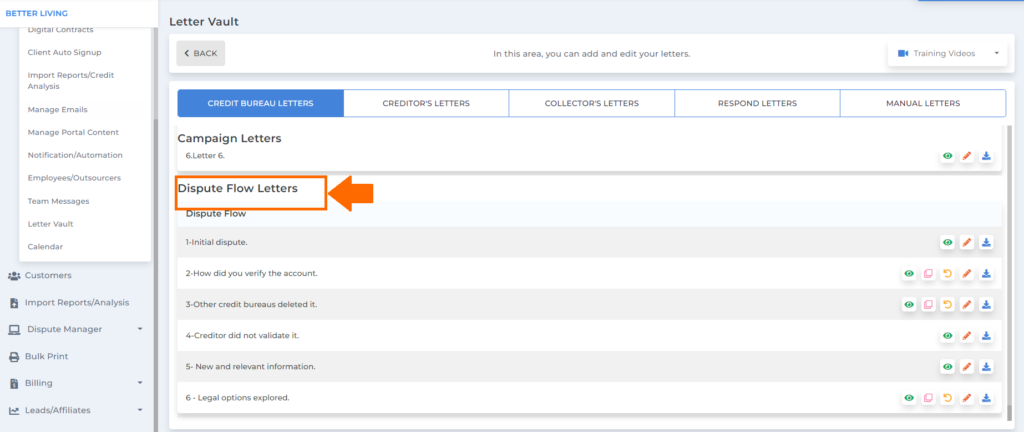Click the '1-Initial dispute.' letter row text
Screen dimensions: 1024x432
tap(216, 242)
